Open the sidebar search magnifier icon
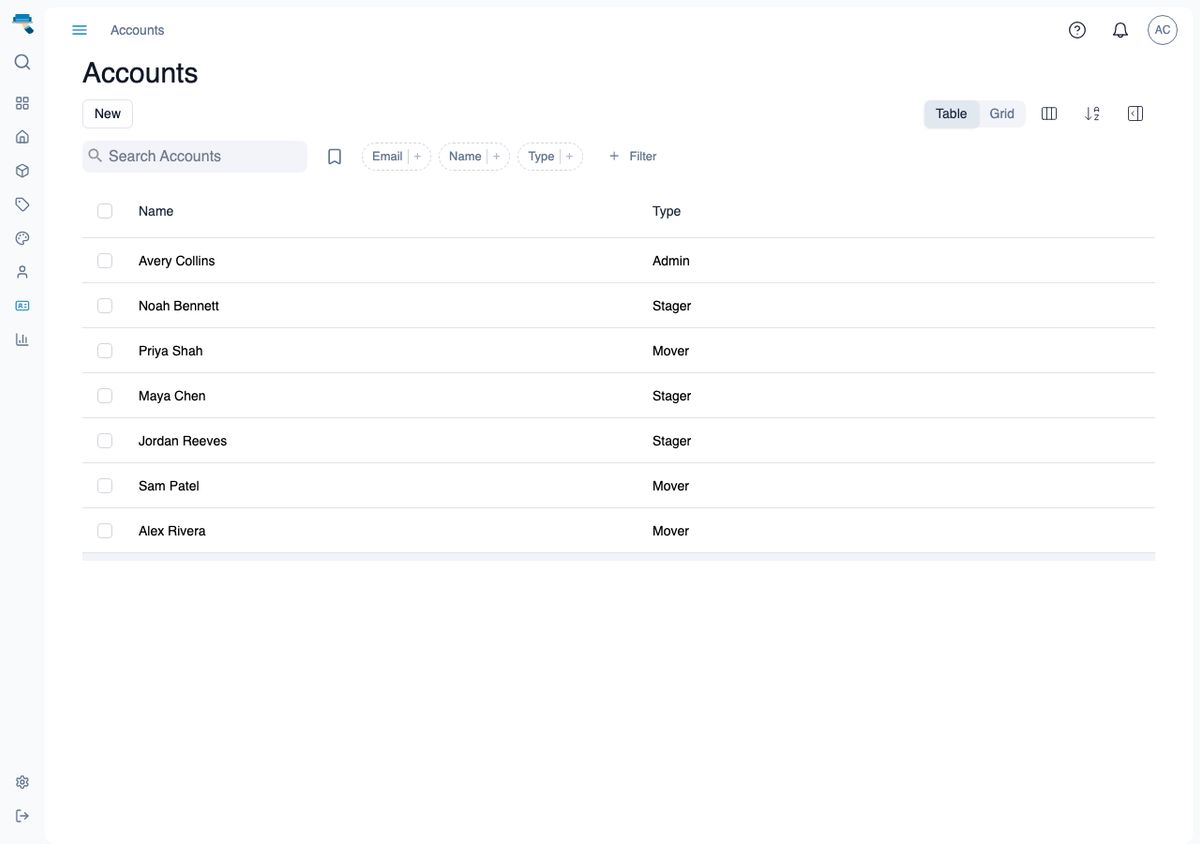This screenshot has height=844, width=1200. click(x=22, y=62)
